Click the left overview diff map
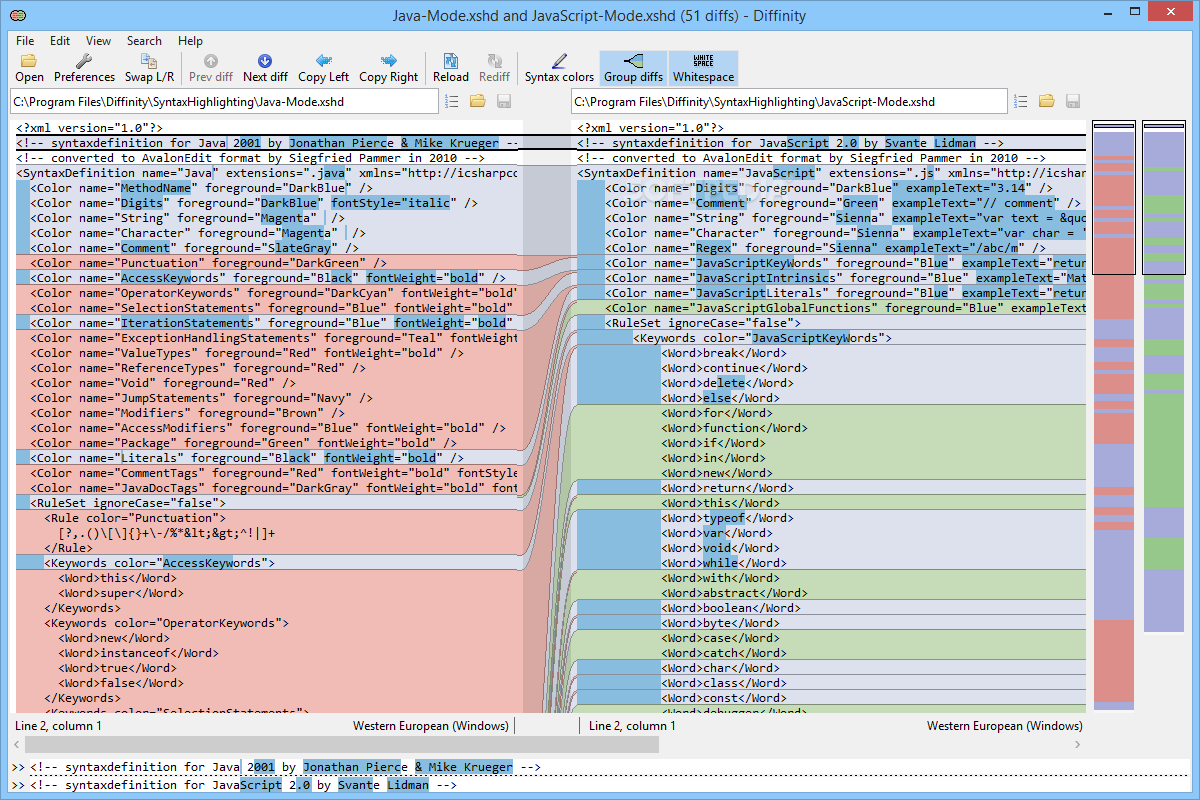Viewport: 1200px width, 800px height. (1113, 415)
